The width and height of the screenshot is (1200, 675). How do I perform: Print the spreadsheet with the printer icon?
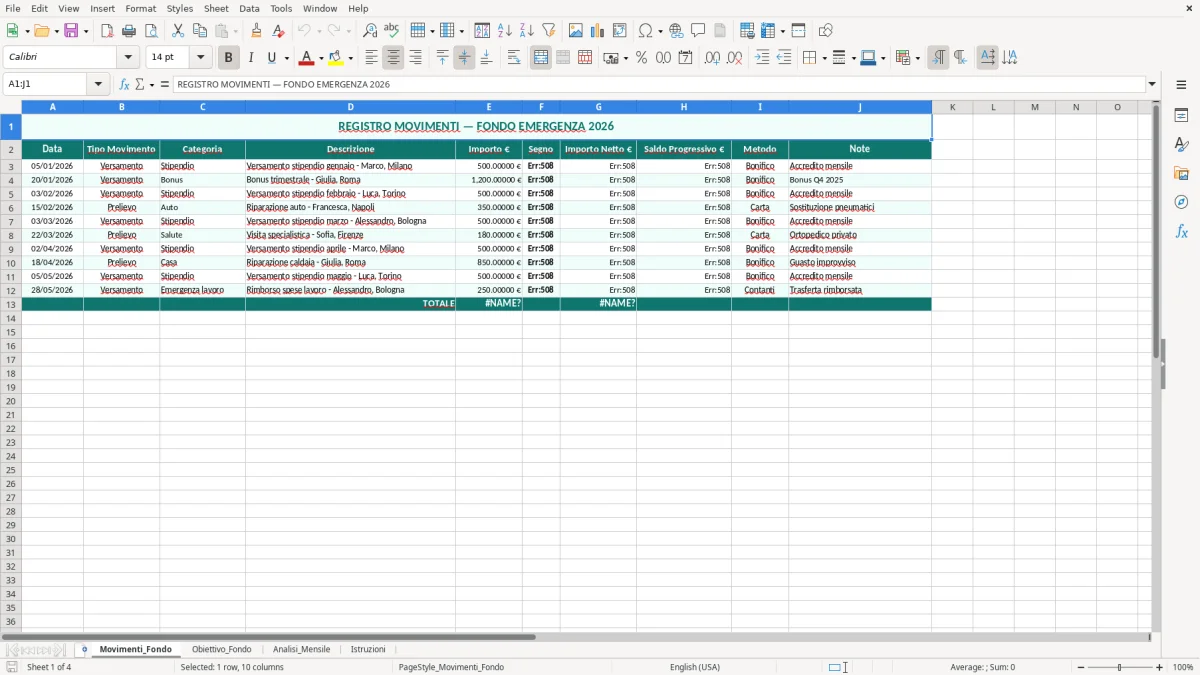[x=129, y=31]
